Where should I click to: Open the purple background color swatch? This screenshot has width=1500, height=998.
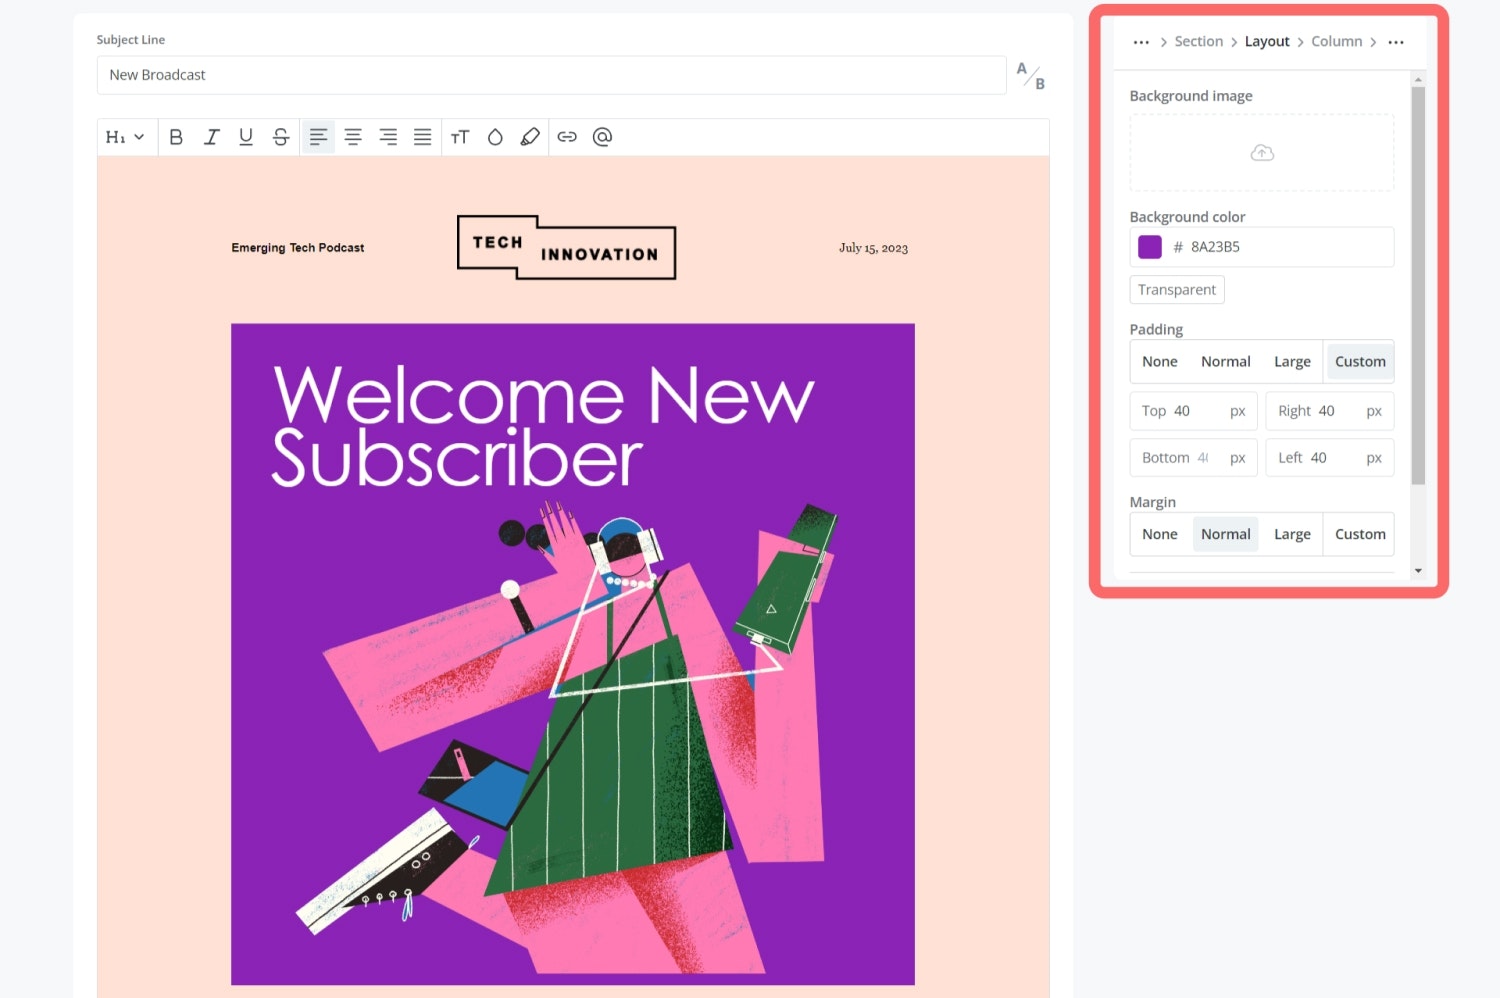click(x=1150, y=247)
